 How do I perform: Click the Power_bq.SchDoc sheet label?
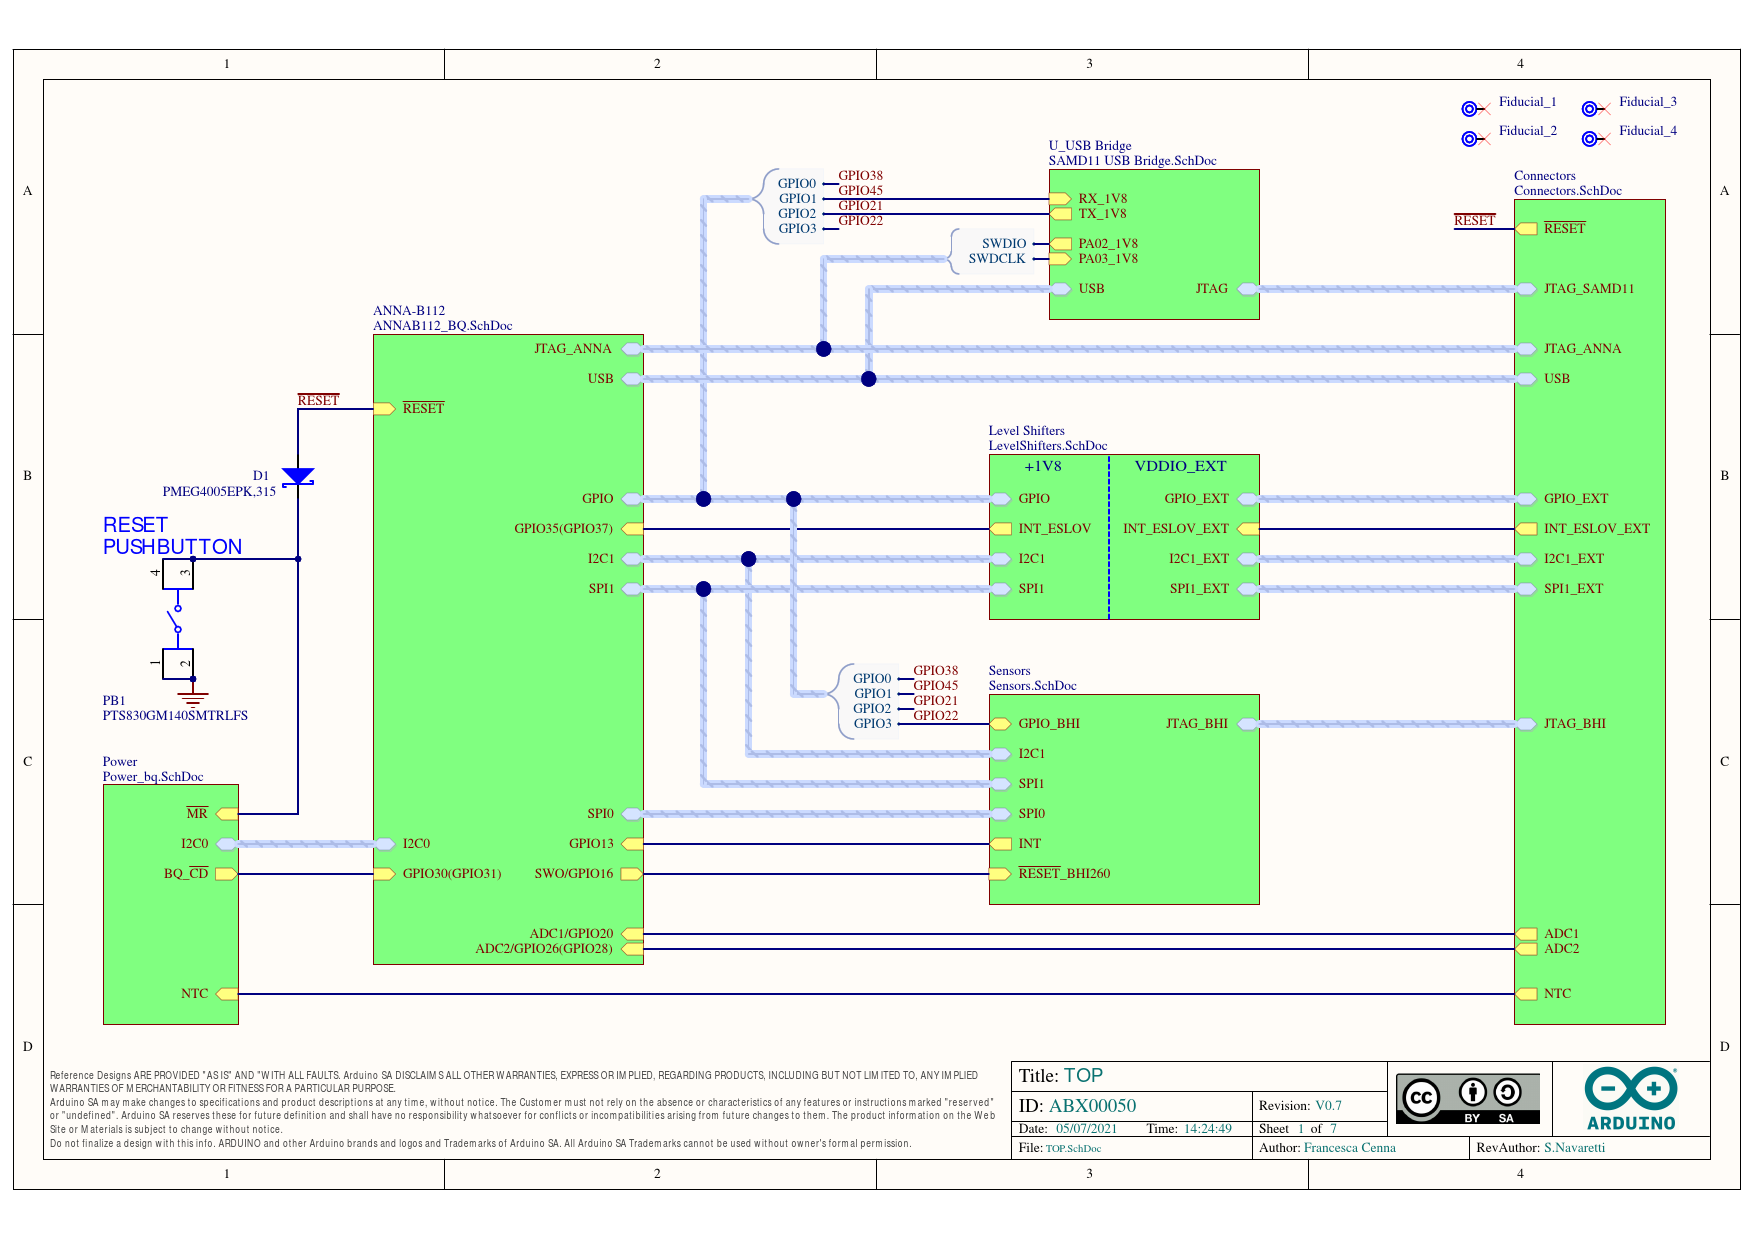pos(152,777)
